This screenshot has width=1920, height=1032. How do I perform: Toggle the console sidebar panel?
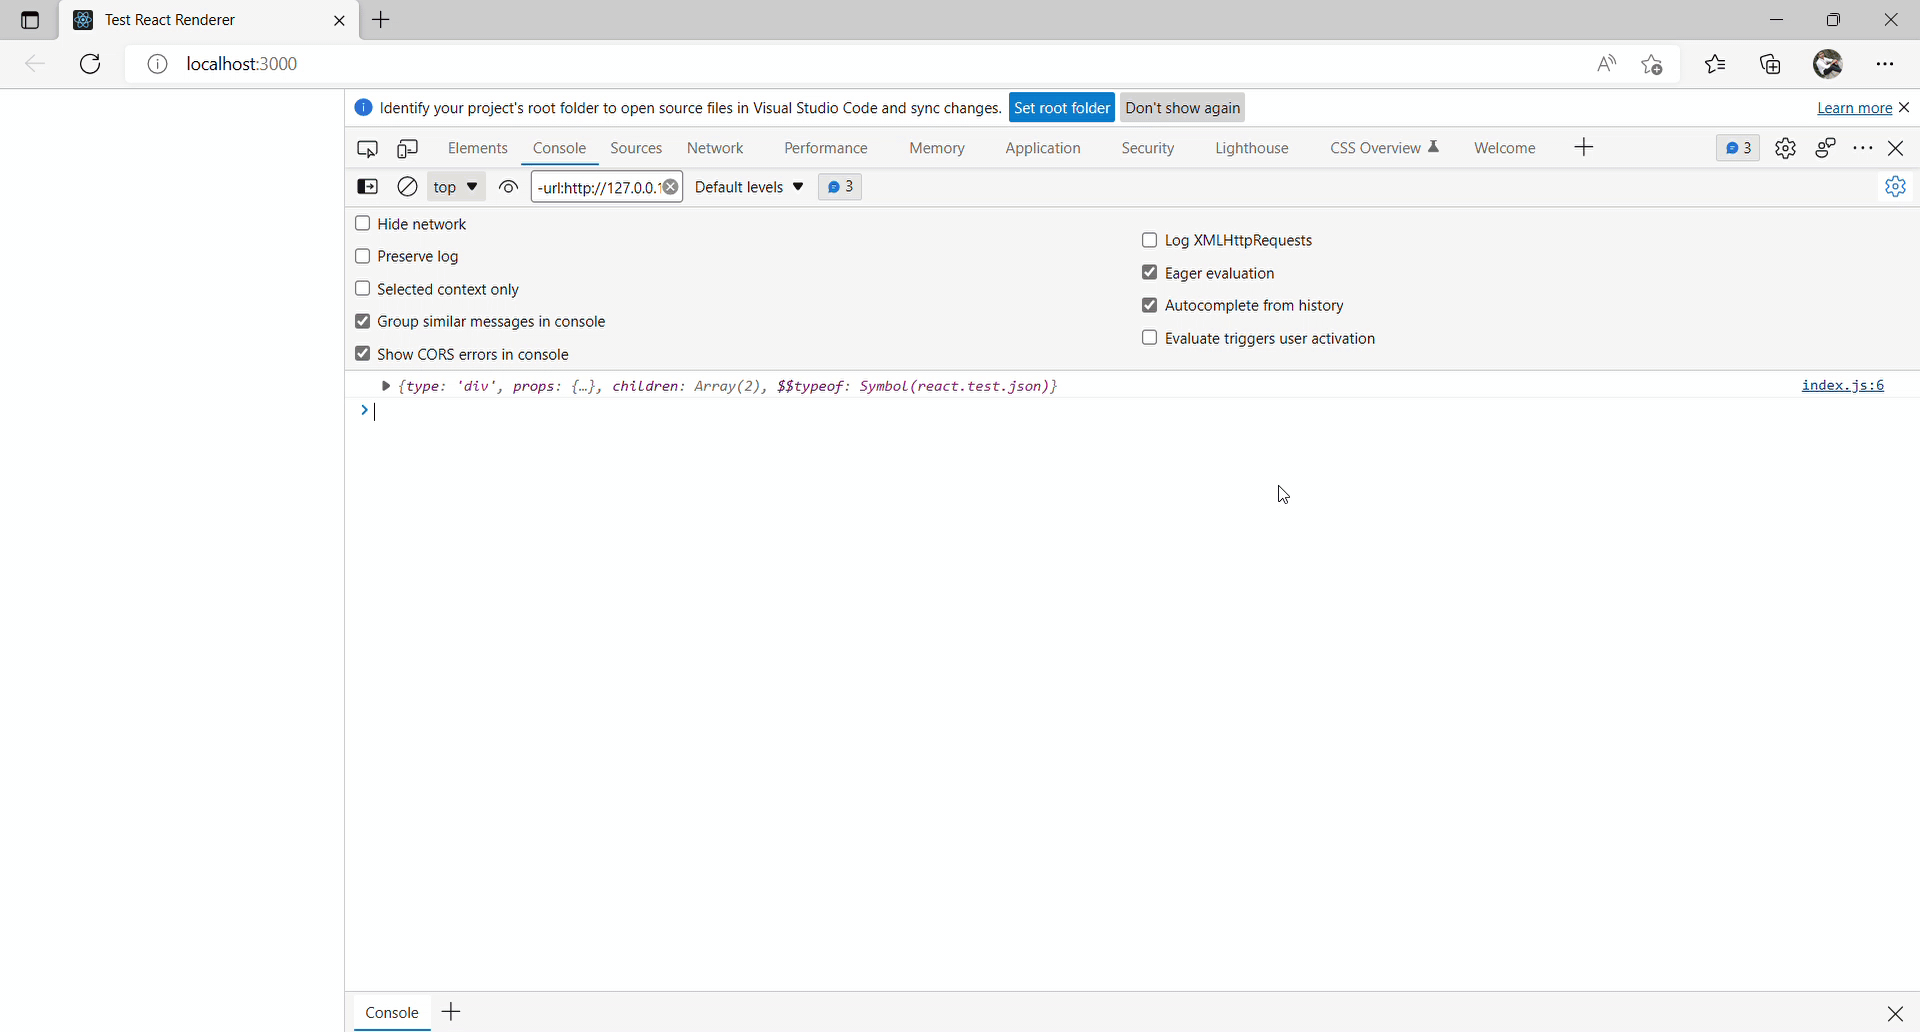(367, 187)
